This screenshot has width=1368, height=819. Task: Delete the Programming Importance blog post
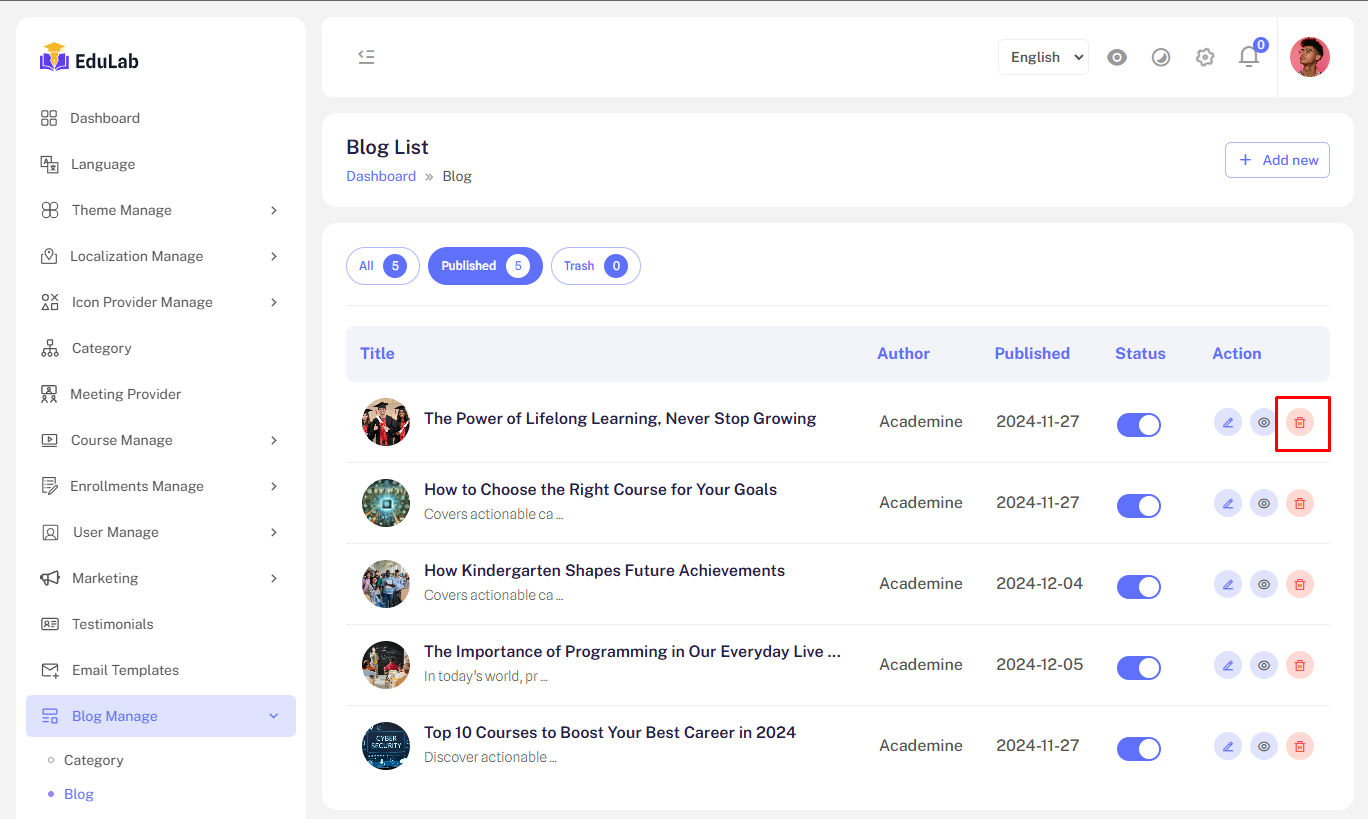pos(1300,665)
